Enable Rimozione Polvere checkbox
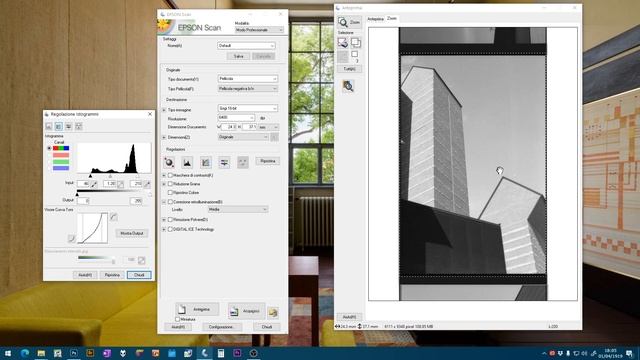Image resolution: width=640 pixels, height=360 pixels. 171,220
